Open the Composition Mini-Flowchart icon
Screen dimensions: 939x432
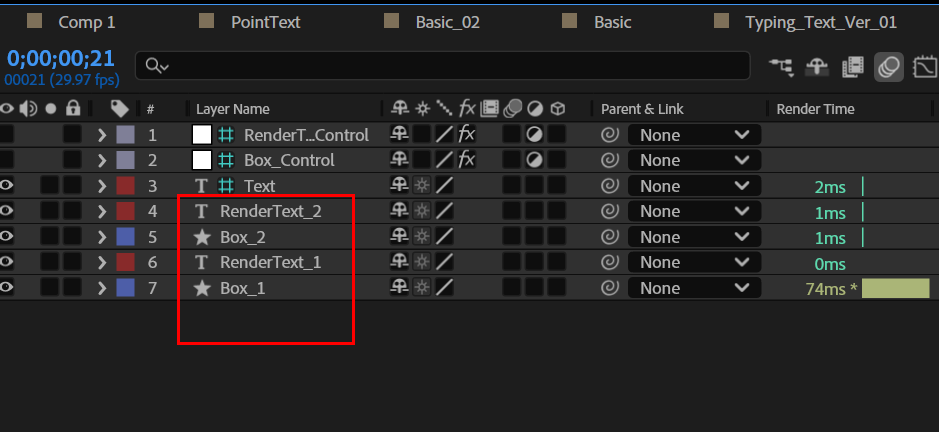pos(782,67)
